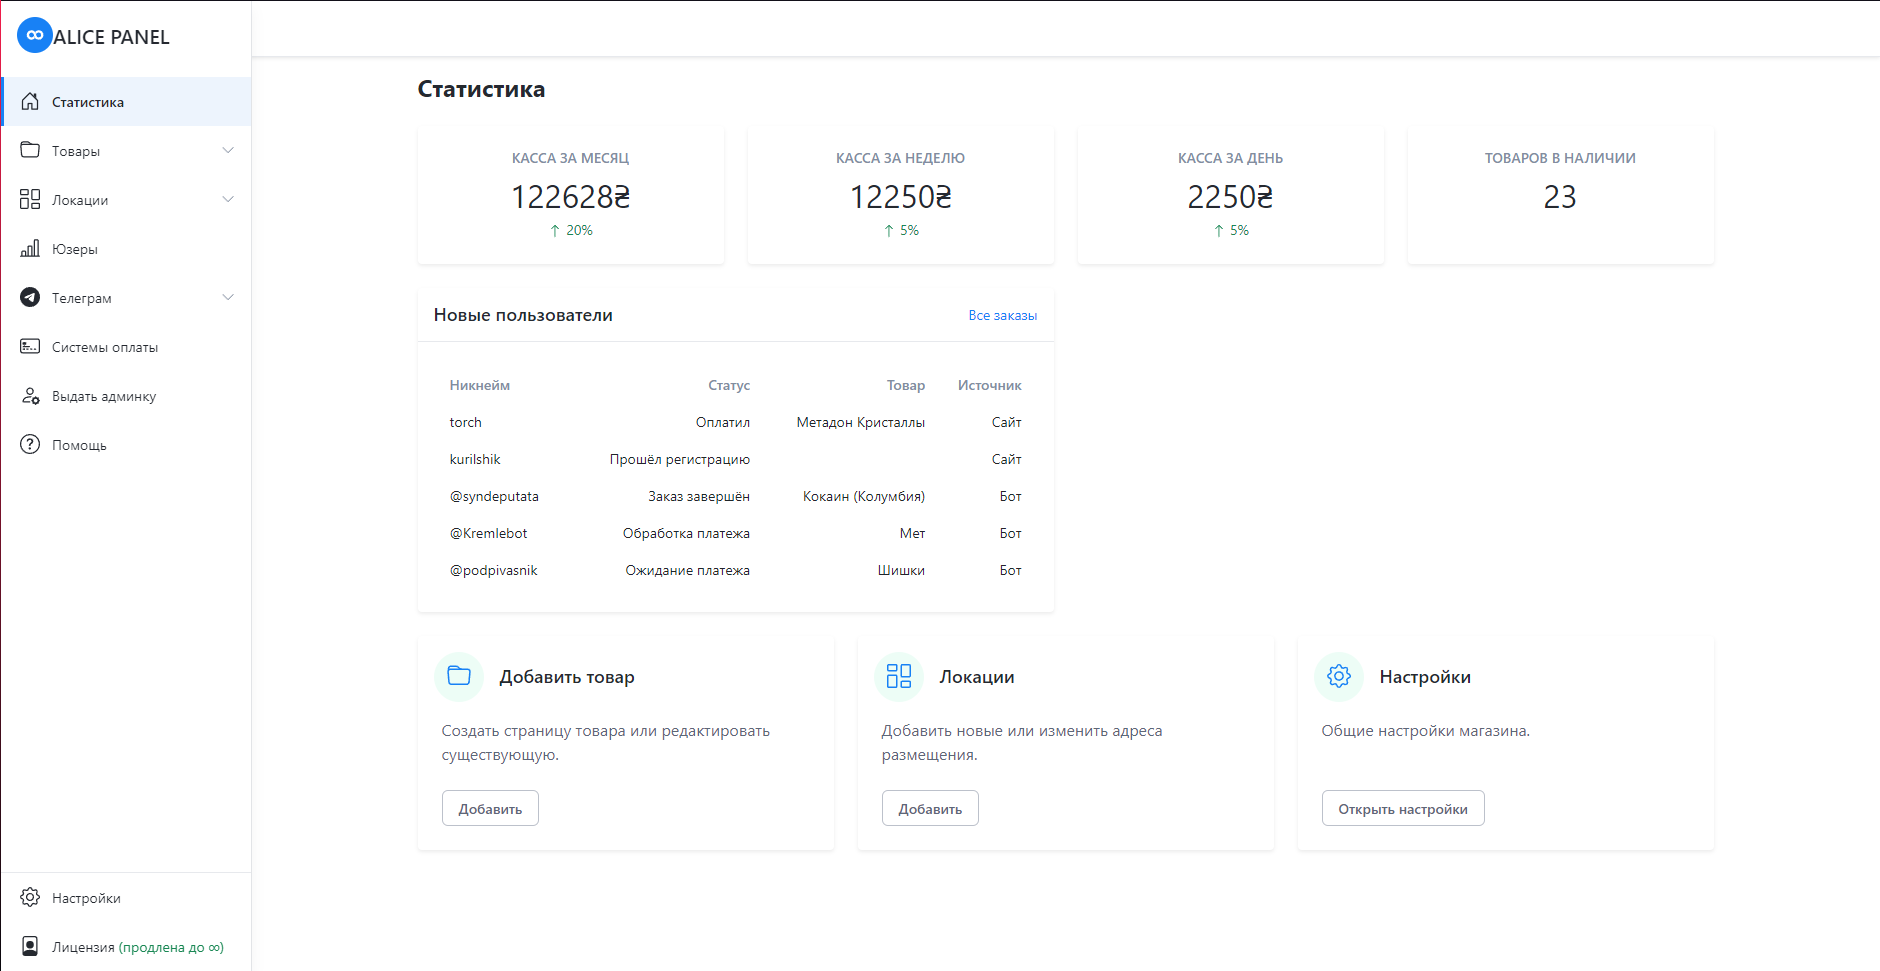Screen dimensions: 1880x971
Task: Click the up arrow in the Касса за месяц card
Action: tap(555, 231)
